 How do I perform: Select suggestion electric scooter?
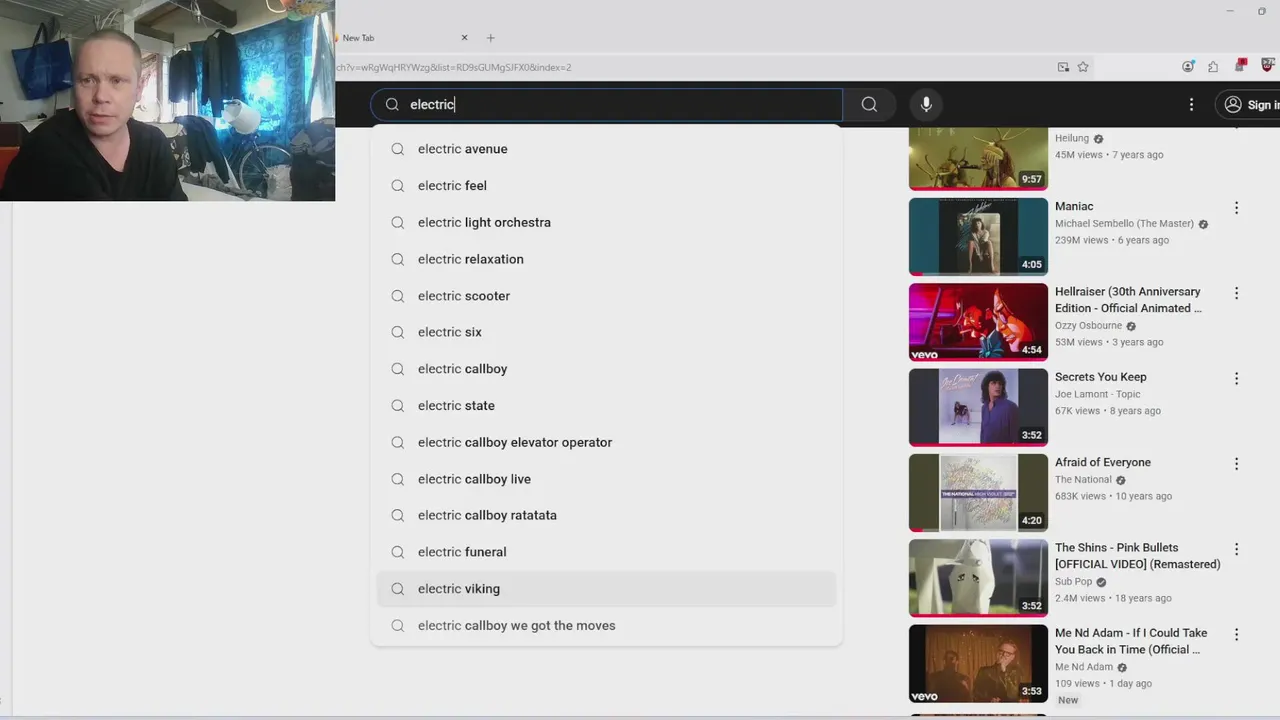click(606, 296)
